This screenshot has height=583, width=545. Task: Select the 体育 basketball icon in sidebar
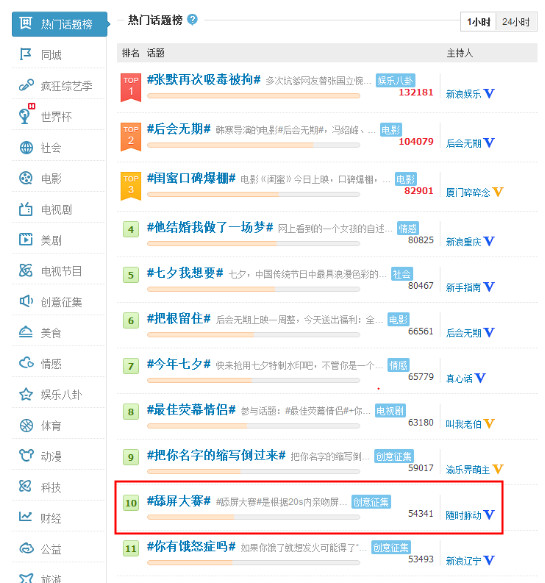26,425
